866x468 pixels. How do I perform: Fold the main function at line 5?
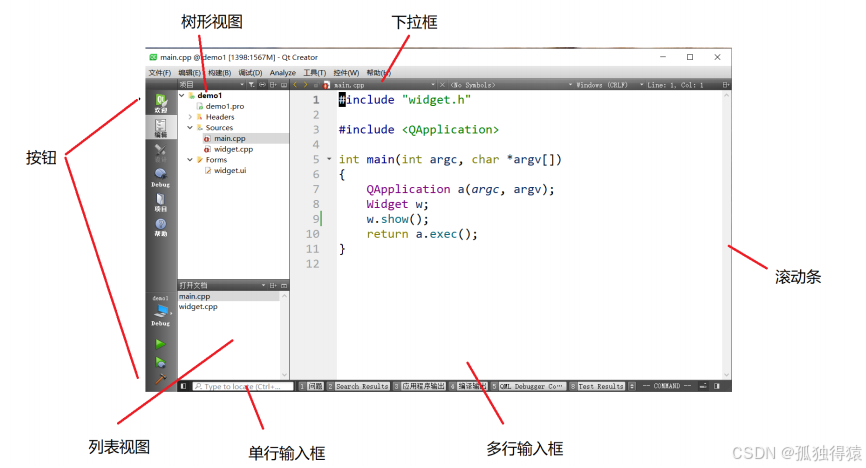point(329,159)
